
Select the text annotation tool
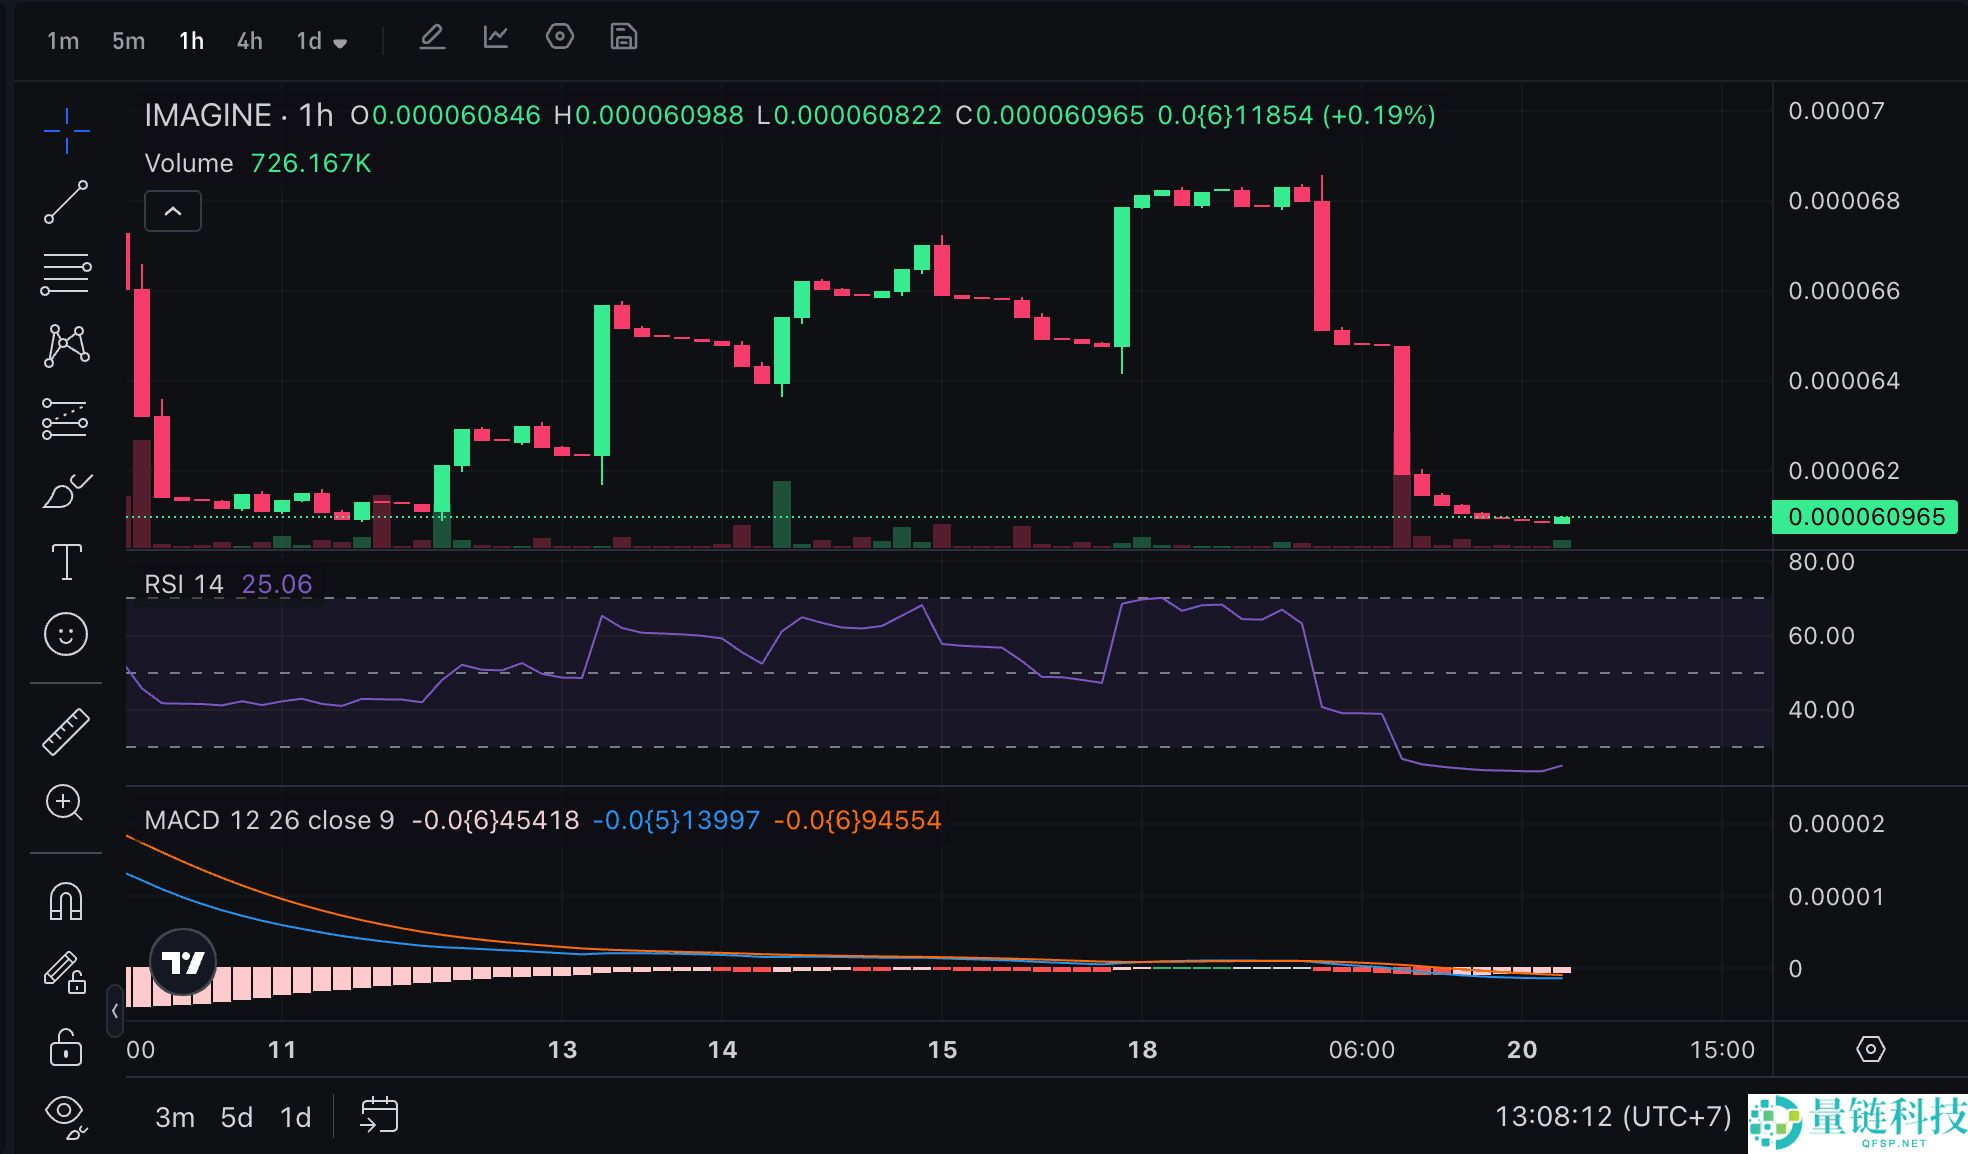(x=66, y=562)
